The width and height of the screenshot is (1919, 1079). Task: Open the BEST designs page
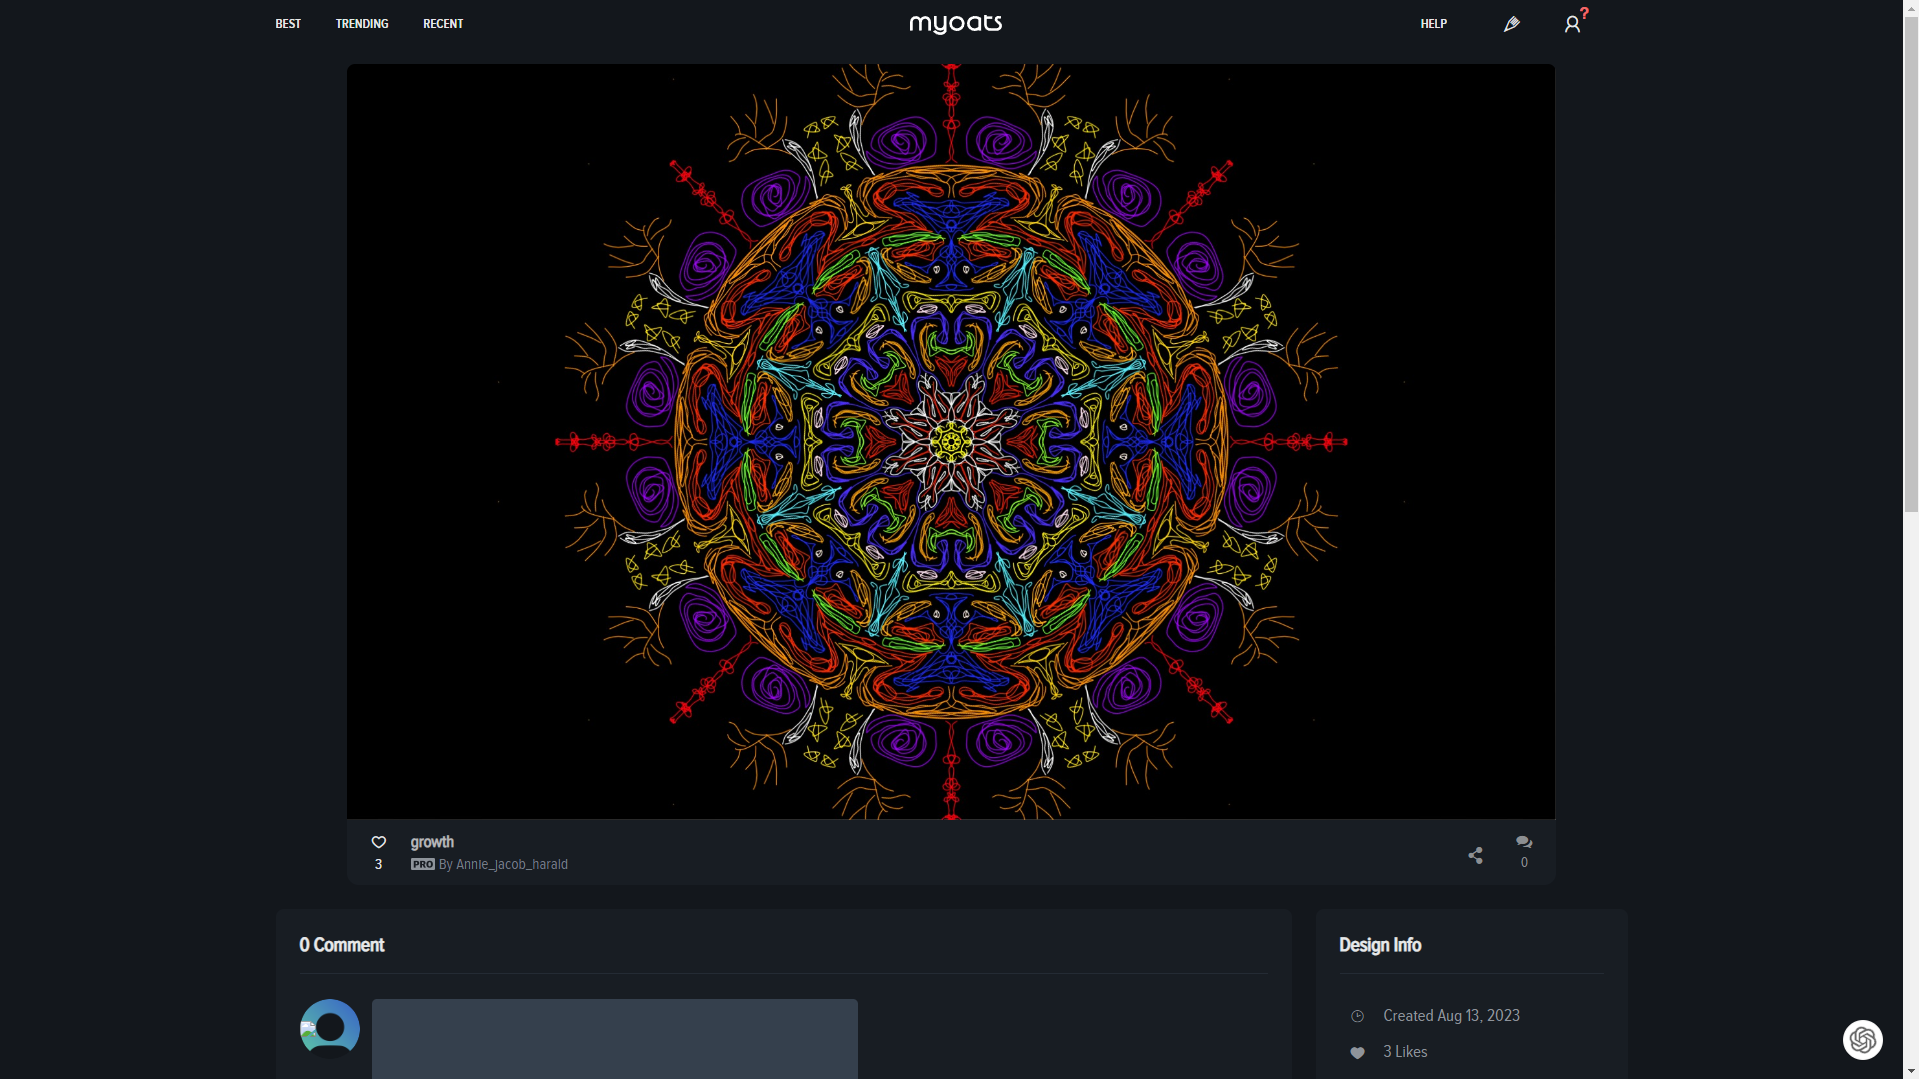[x=288, y=24]
